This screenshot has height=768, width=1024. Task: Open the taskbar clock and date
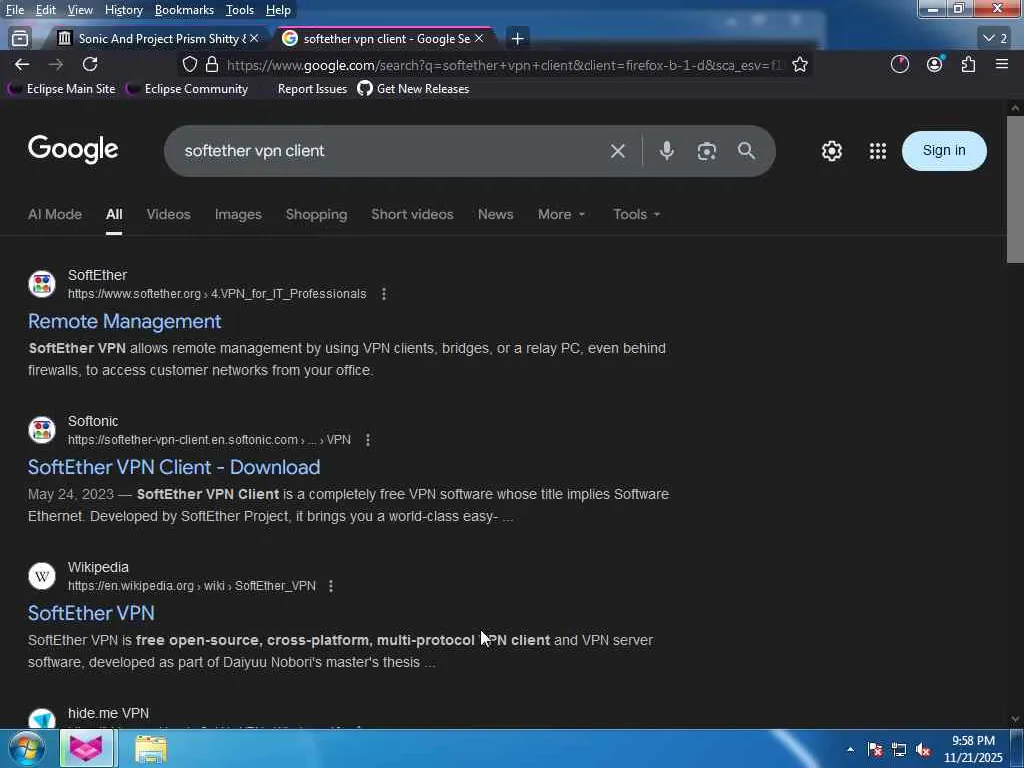point(973,749)
